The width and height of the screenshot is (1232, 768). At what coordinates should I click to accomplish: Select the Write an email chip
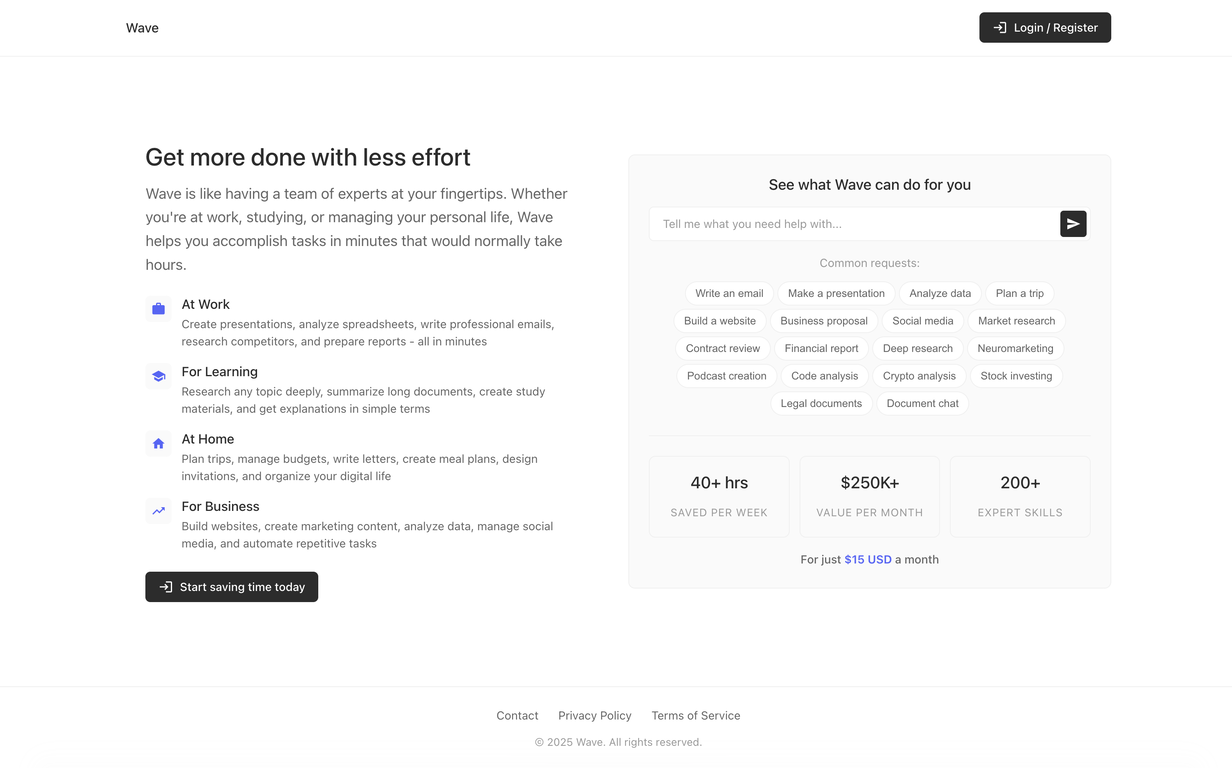click(729, 293)
